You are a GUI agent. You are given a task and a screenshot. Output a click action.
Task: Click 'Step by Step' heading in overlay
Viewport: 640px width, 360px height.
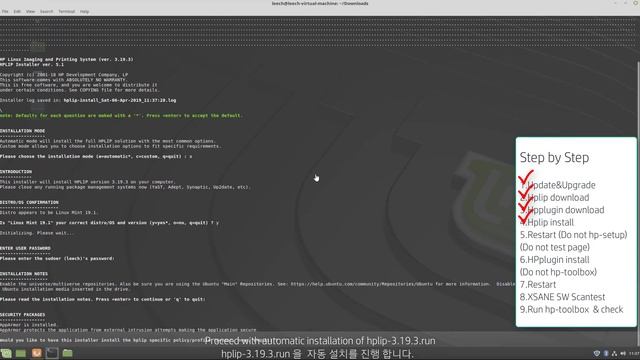pyautogui.click(x=554, y=158)
